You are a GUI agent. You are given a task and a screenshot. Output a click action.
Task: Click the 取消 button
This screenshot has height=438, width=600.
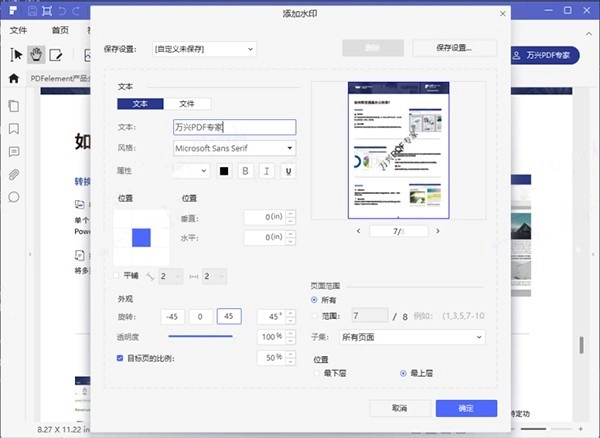point(400,408)
